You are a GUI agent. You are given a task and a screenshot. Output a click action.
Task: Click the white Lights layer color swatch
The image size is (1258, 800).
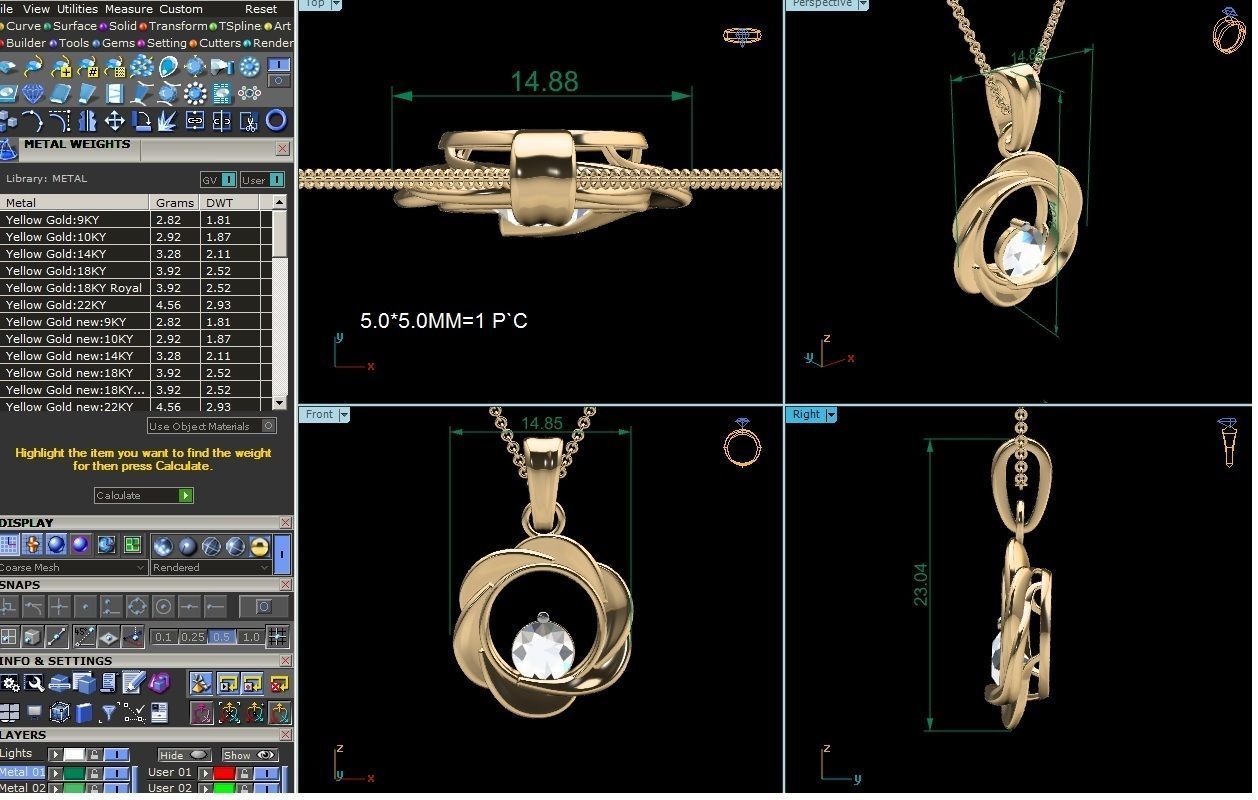pyautogui.click(x=74, y=755)
